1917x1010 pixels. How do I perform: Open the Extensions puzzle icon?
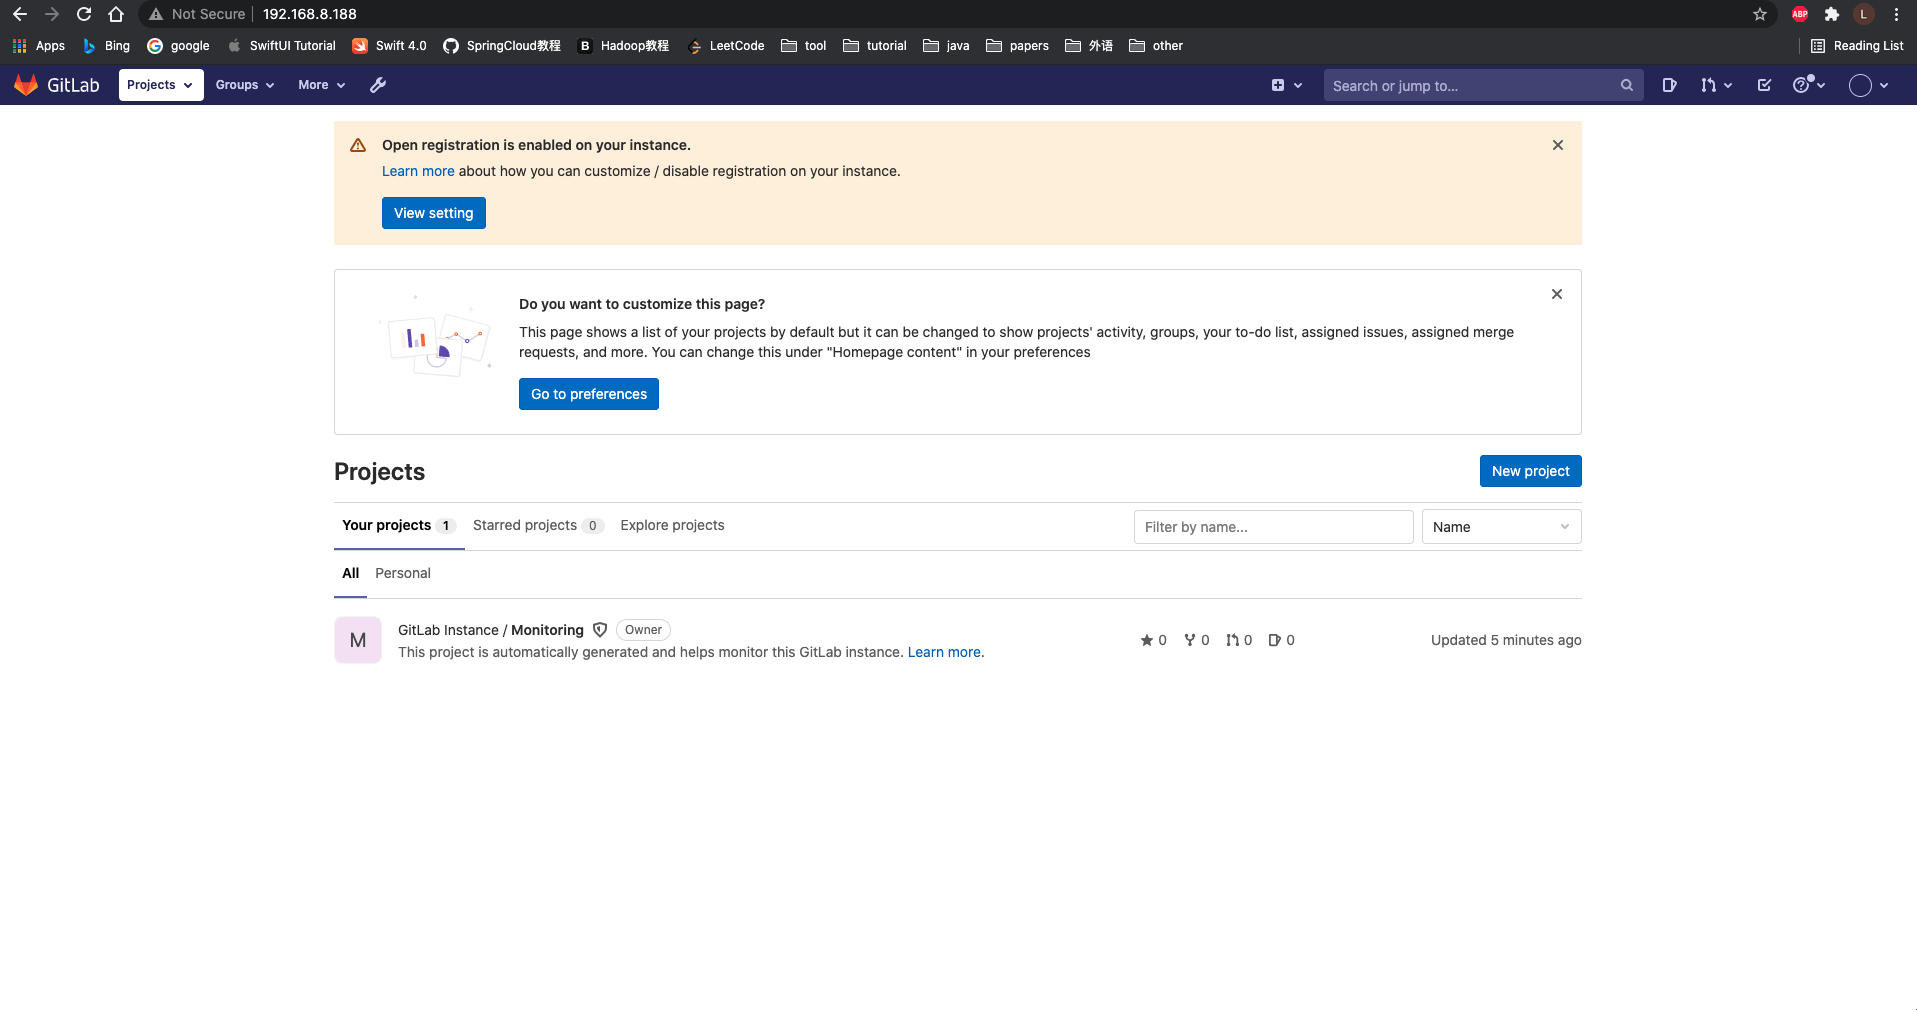(x=1832, y=14)
